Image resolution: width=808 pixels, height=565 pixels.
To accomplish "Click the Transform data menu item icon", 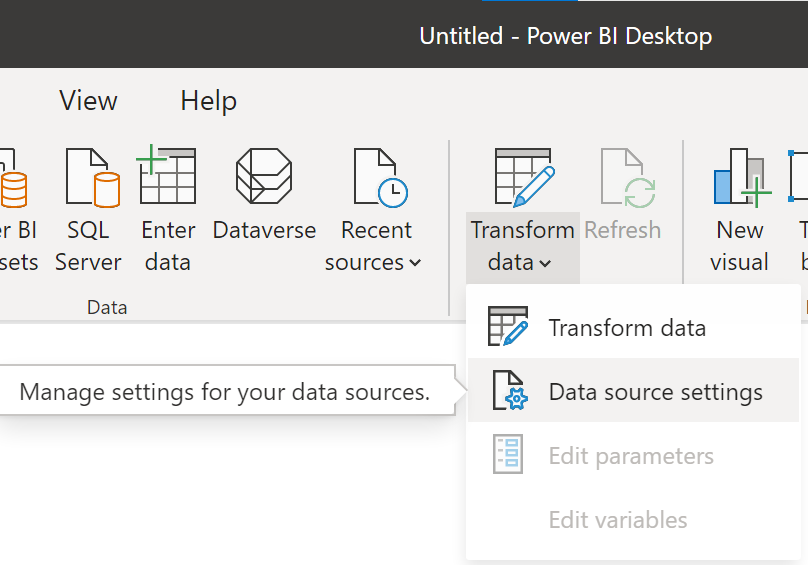I will (x=508, y=326).
